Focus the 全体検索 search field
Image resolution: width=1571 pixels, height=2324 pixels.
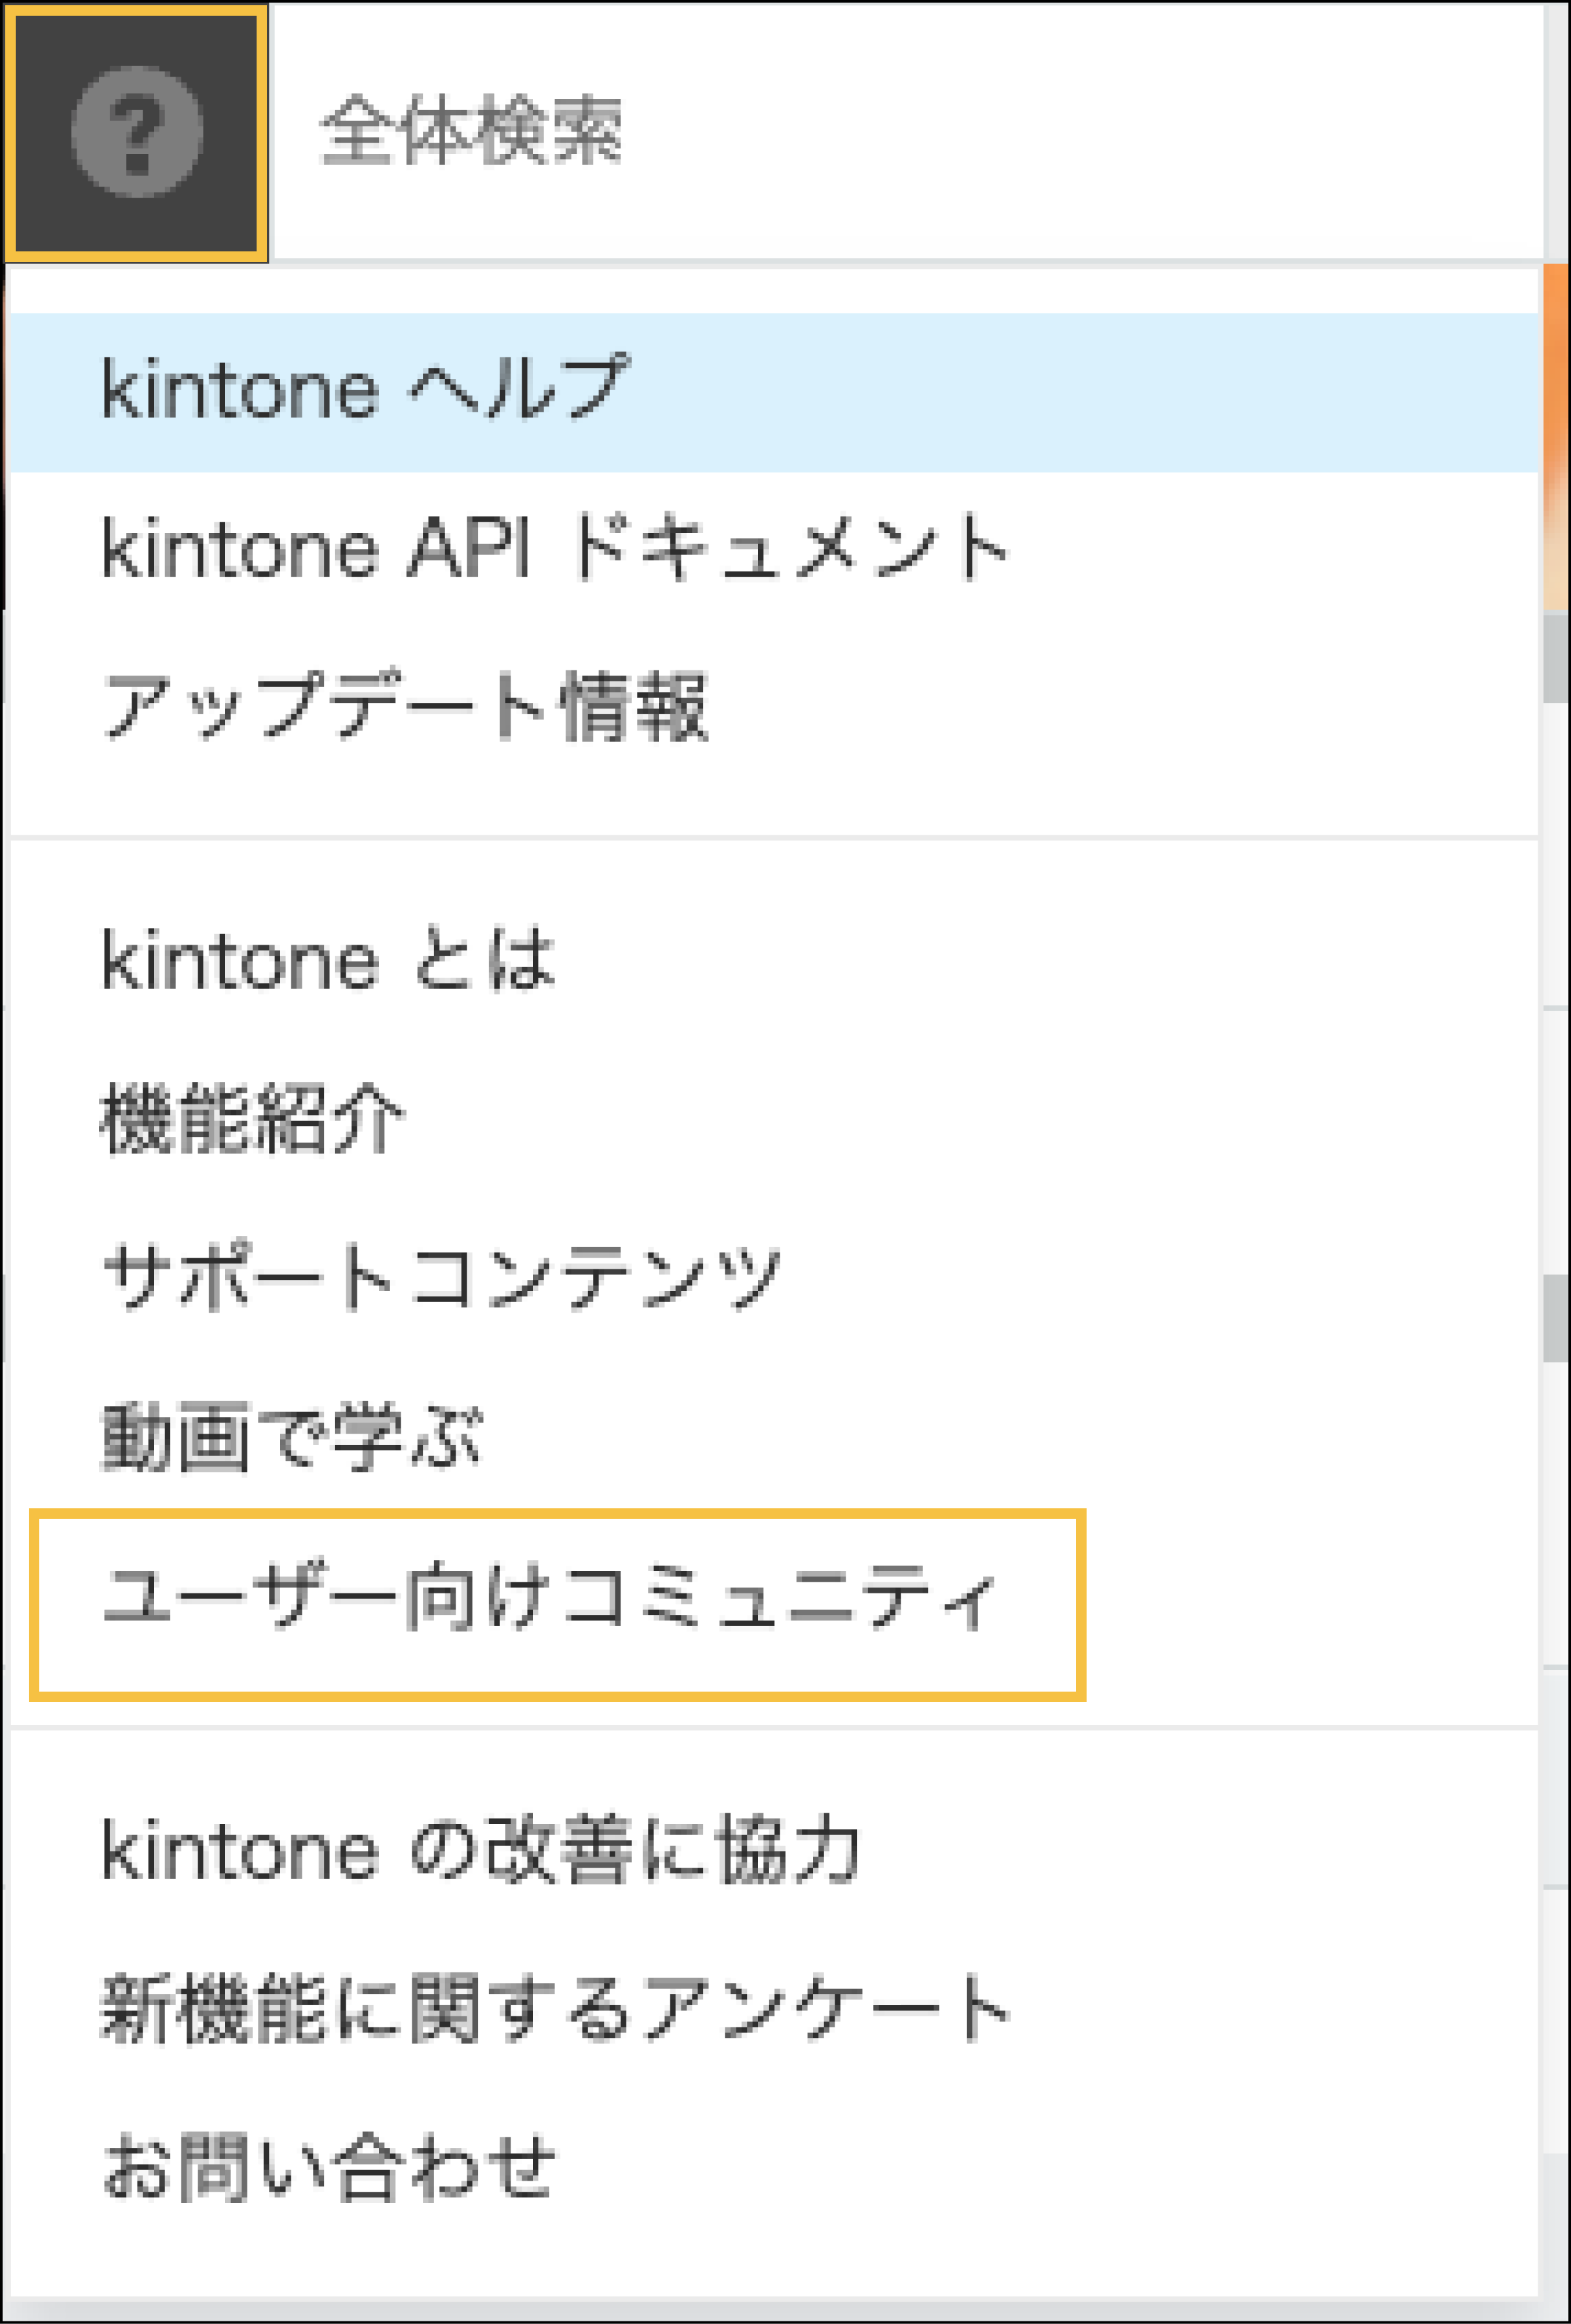[x=900, y=132]
